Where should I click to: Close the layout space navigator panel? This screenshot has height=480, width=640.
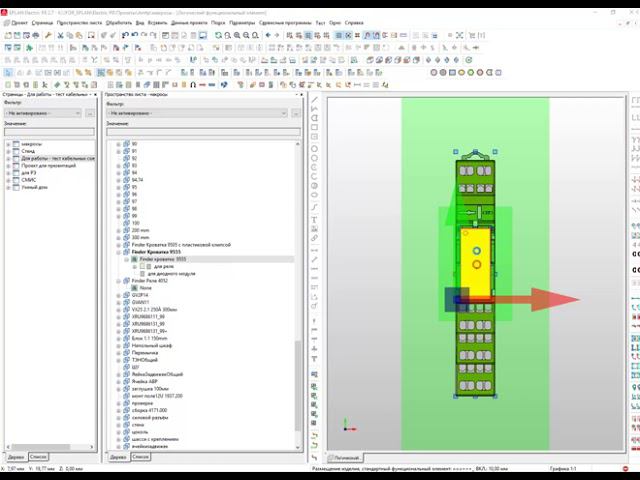pyautogui.click(x=302, y=94)
